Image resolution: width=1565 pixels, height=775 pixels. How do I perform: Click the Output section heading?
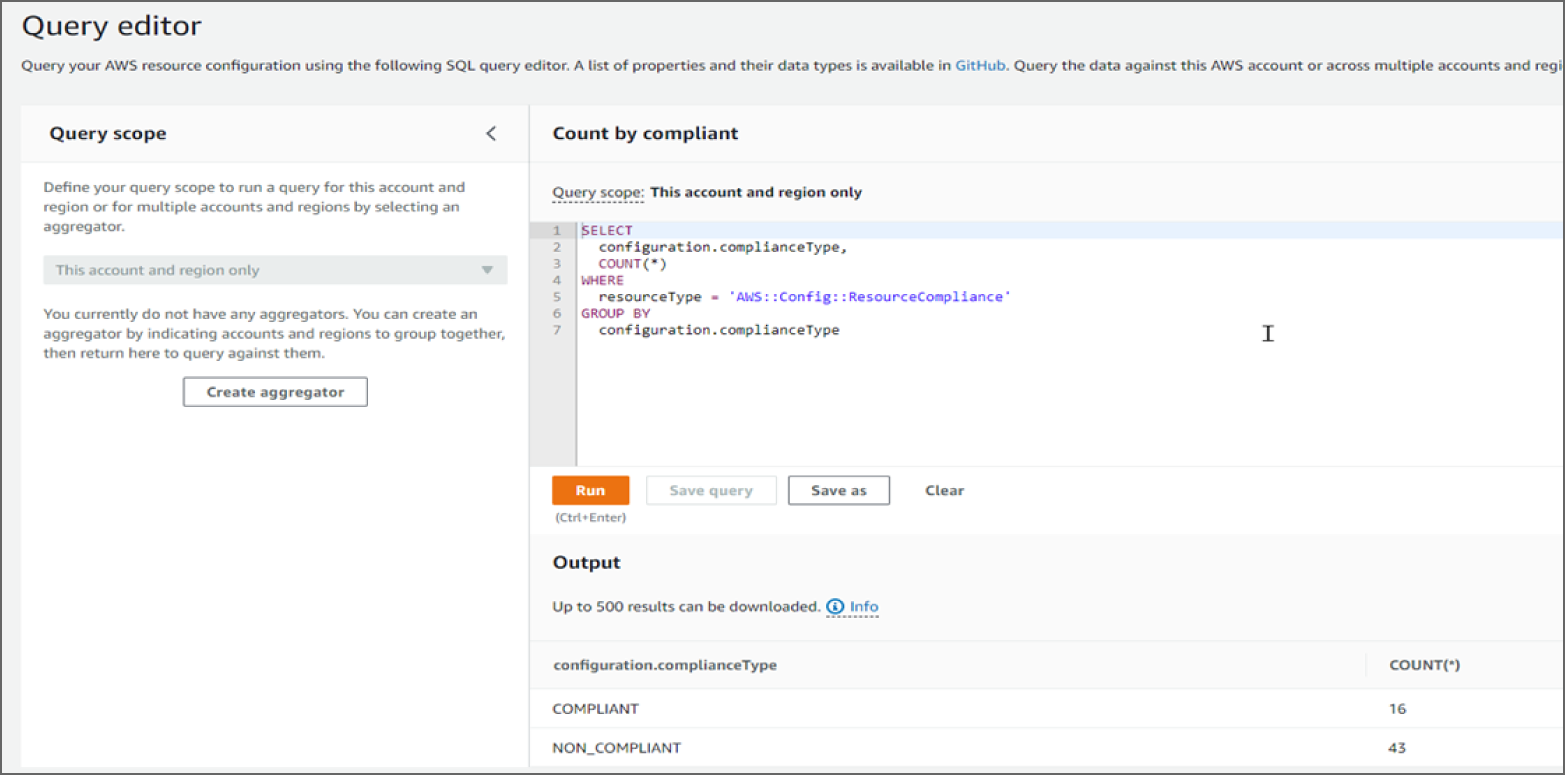tap(586, 562)
